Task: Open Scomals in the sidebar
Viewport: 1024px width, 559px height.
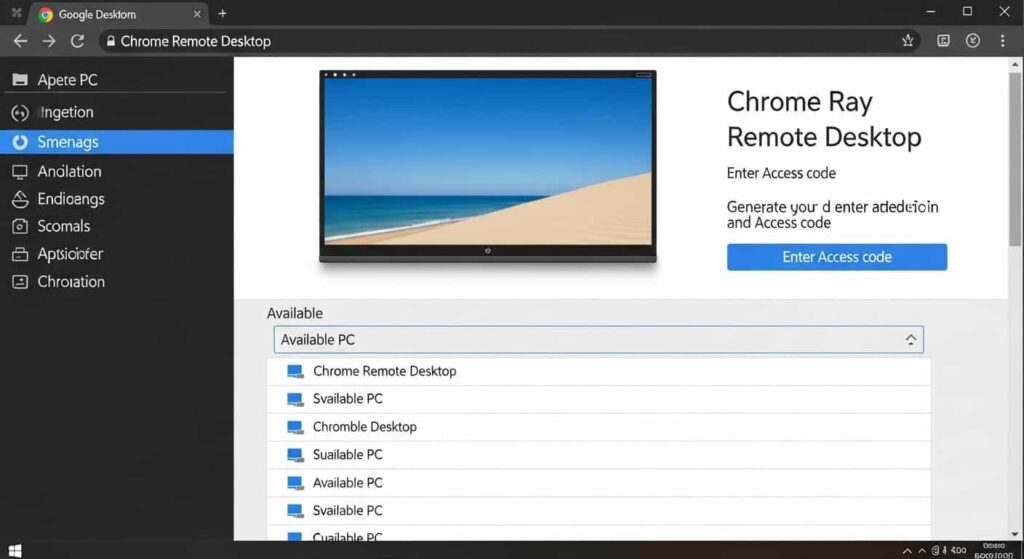Action: [117, 227]
